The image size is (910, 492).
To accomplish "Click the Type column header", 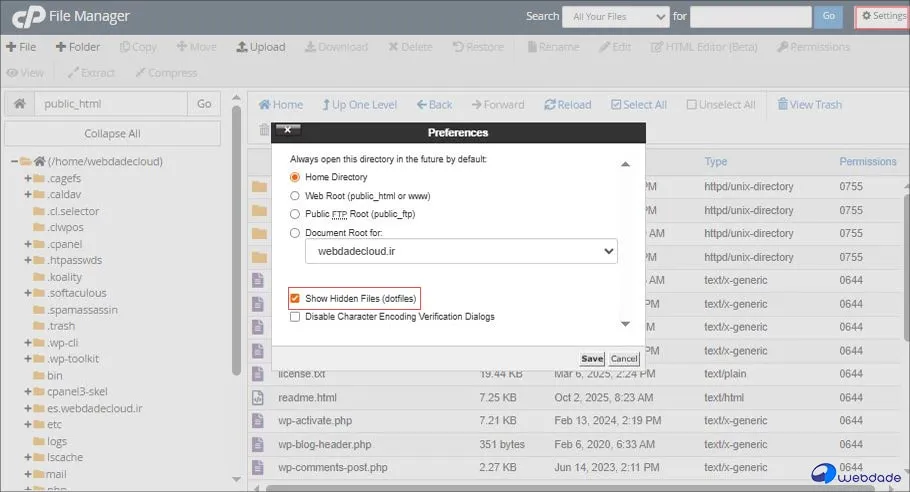I will pyautogui.click(x=716, y=162).
